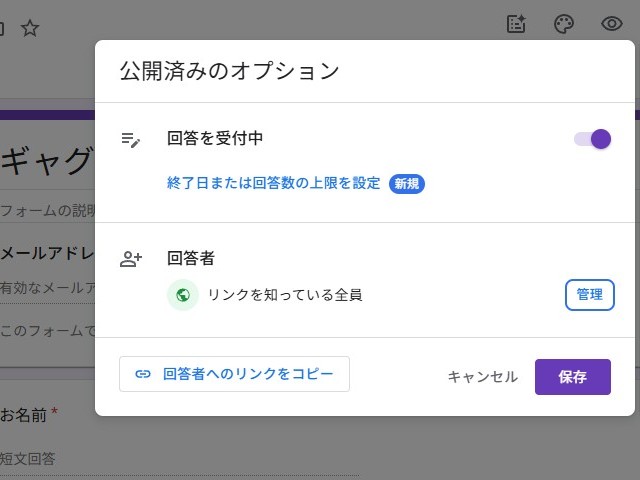Click the 新規 badge
The image size is (640, 480).
coord(407,184)
